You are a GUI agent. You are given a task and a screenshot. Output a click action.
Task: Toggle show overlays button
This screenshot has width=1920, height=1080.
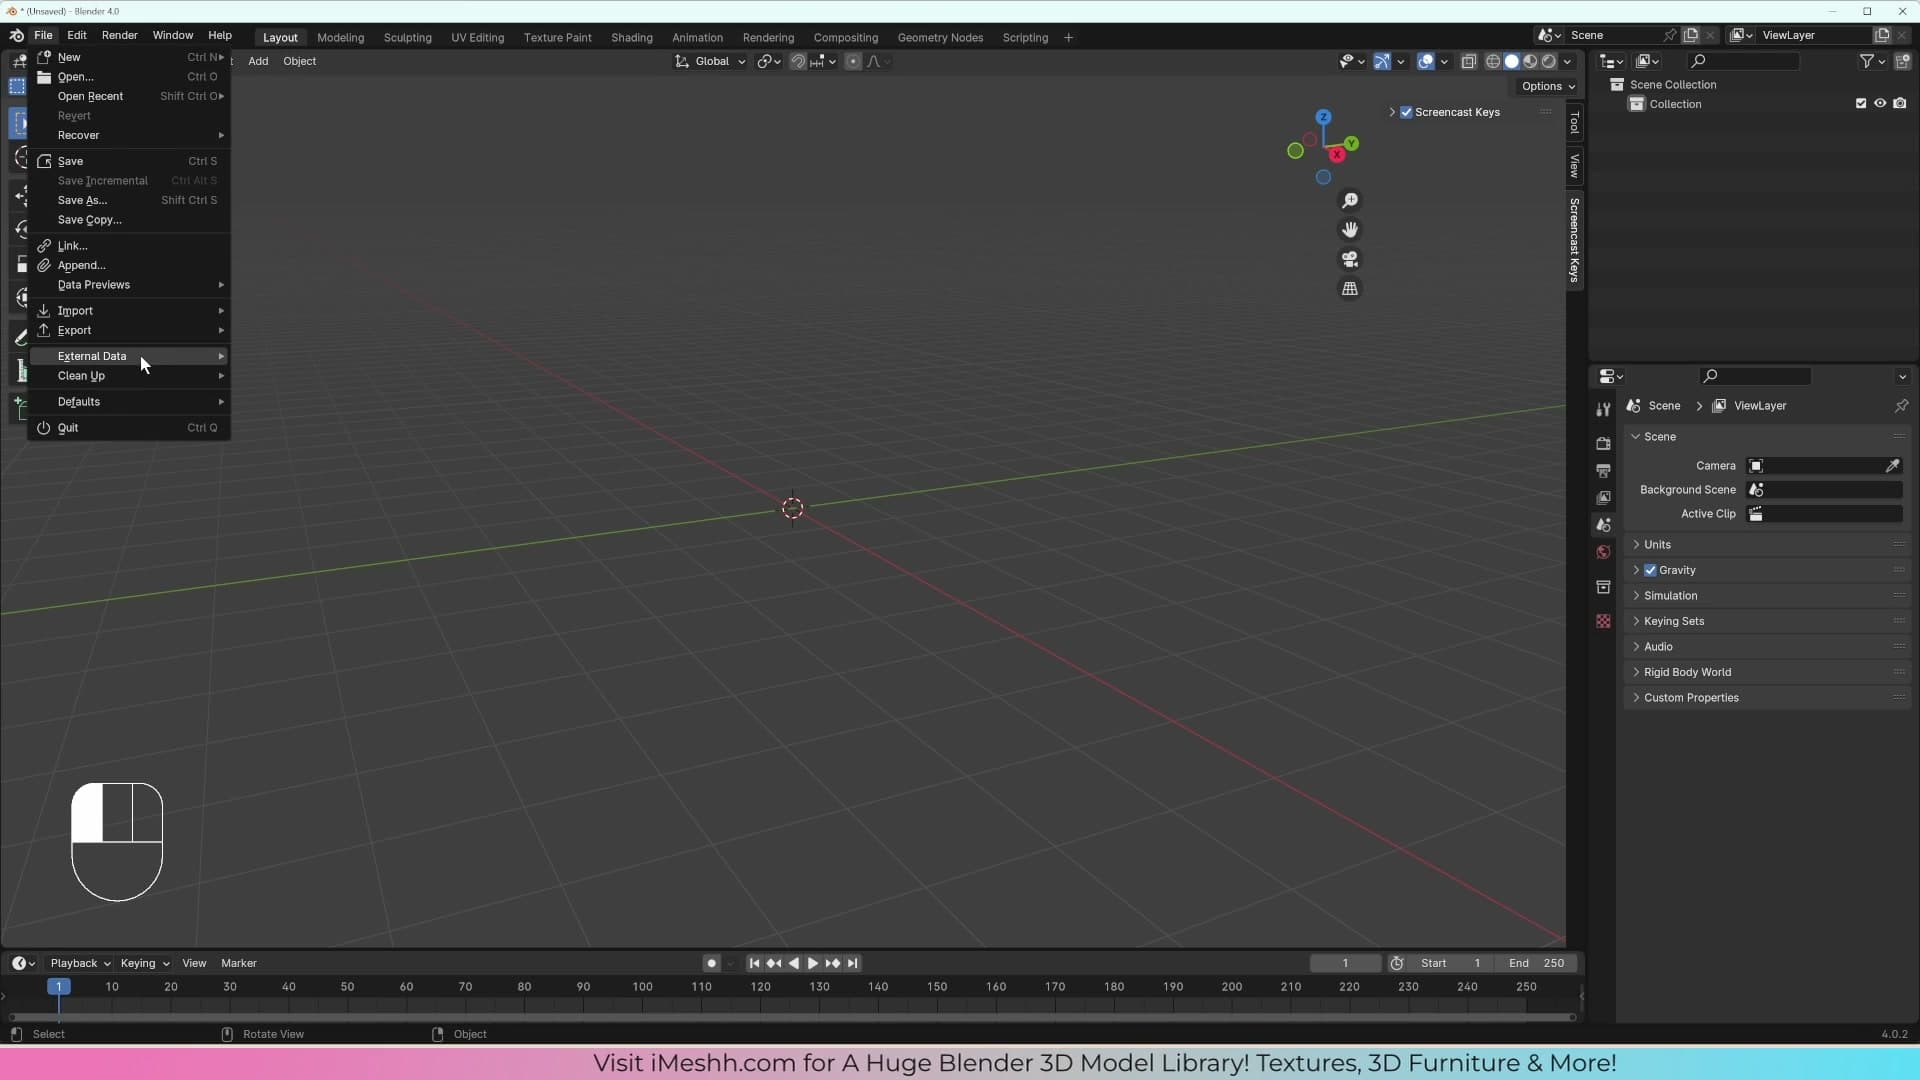[1426, 61]
